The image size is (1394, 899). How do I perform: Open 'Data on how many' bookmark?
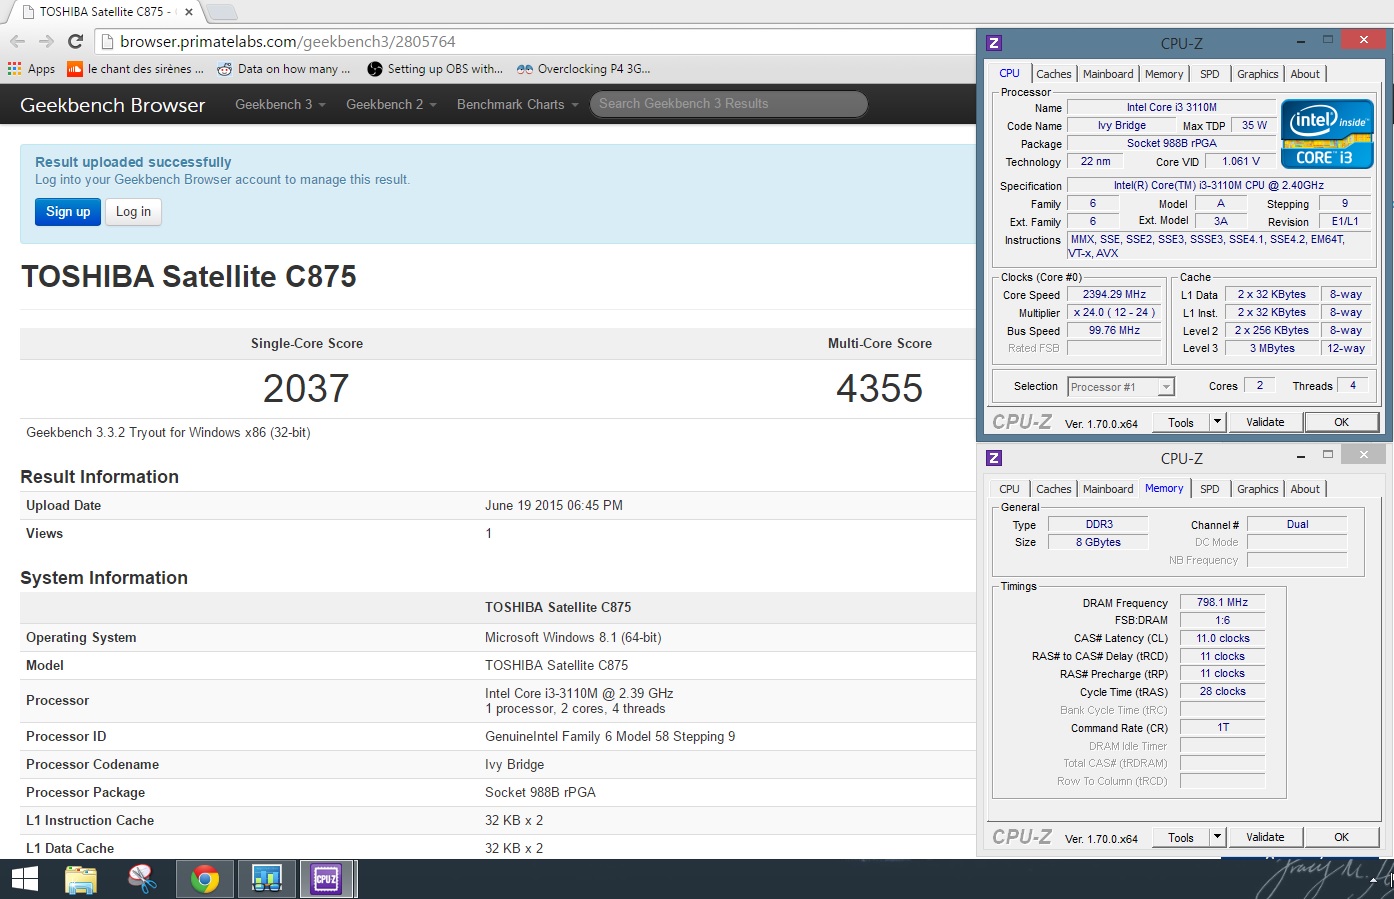click(x=284, y=69)
